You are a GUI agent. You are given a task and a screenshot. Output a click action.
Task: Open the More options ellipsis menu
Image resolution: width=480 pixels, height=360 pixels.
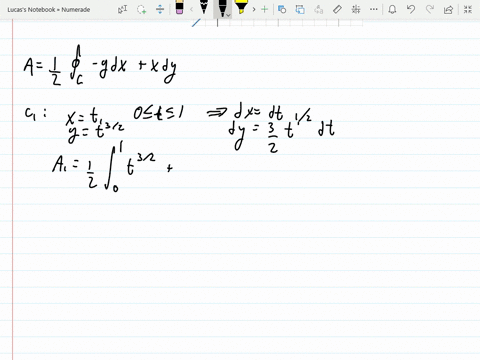click(x=374, y=9)
